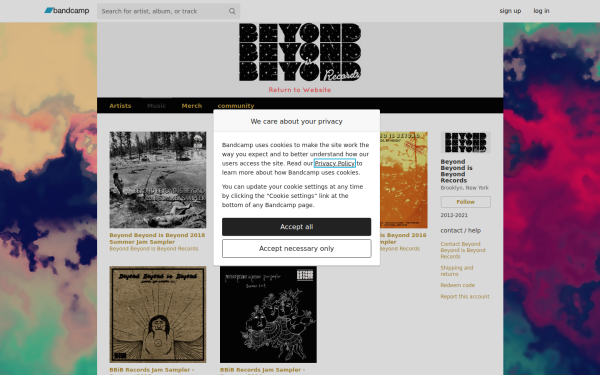600x375 pixels.
Task: Click the orange 2016 sampler album cover
Action: (x=404, y=180)
